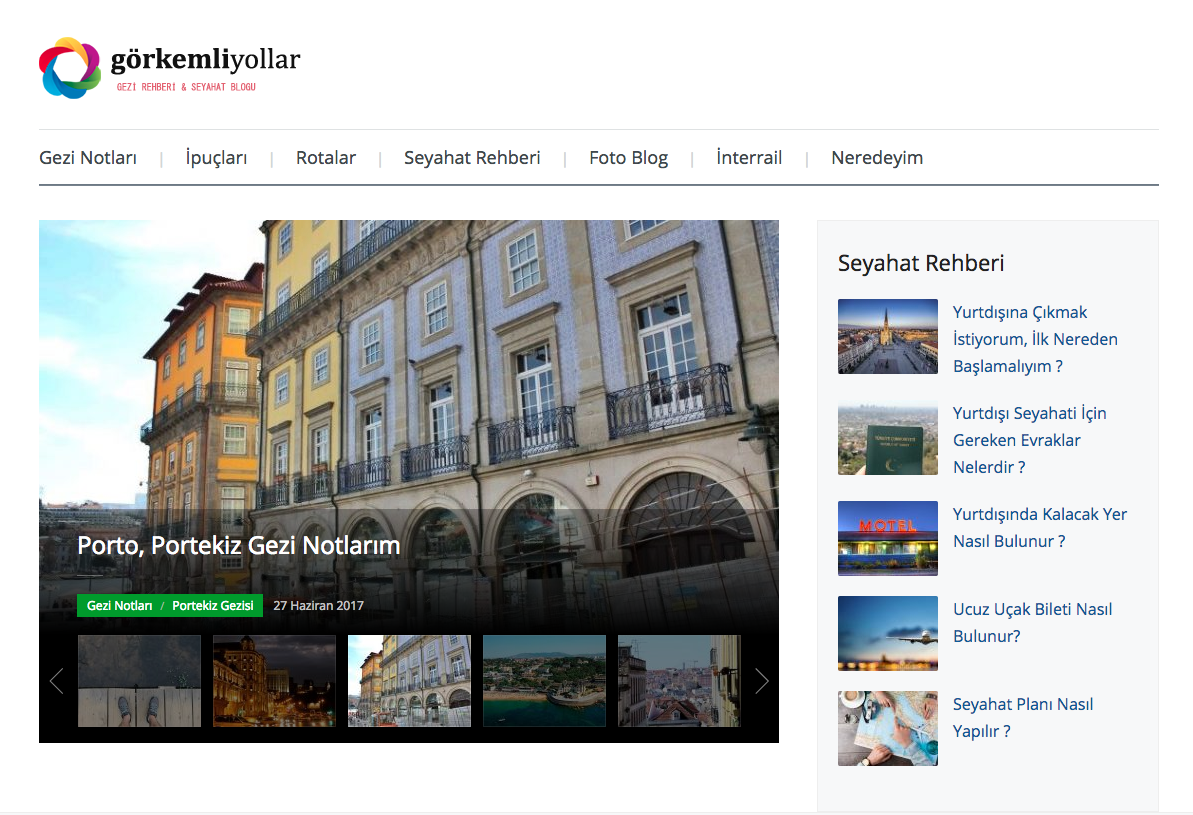This screenshot has width=1193, height=815.
Task: Click the coastal view carousel thumbnail
Action: click(544, 680)
